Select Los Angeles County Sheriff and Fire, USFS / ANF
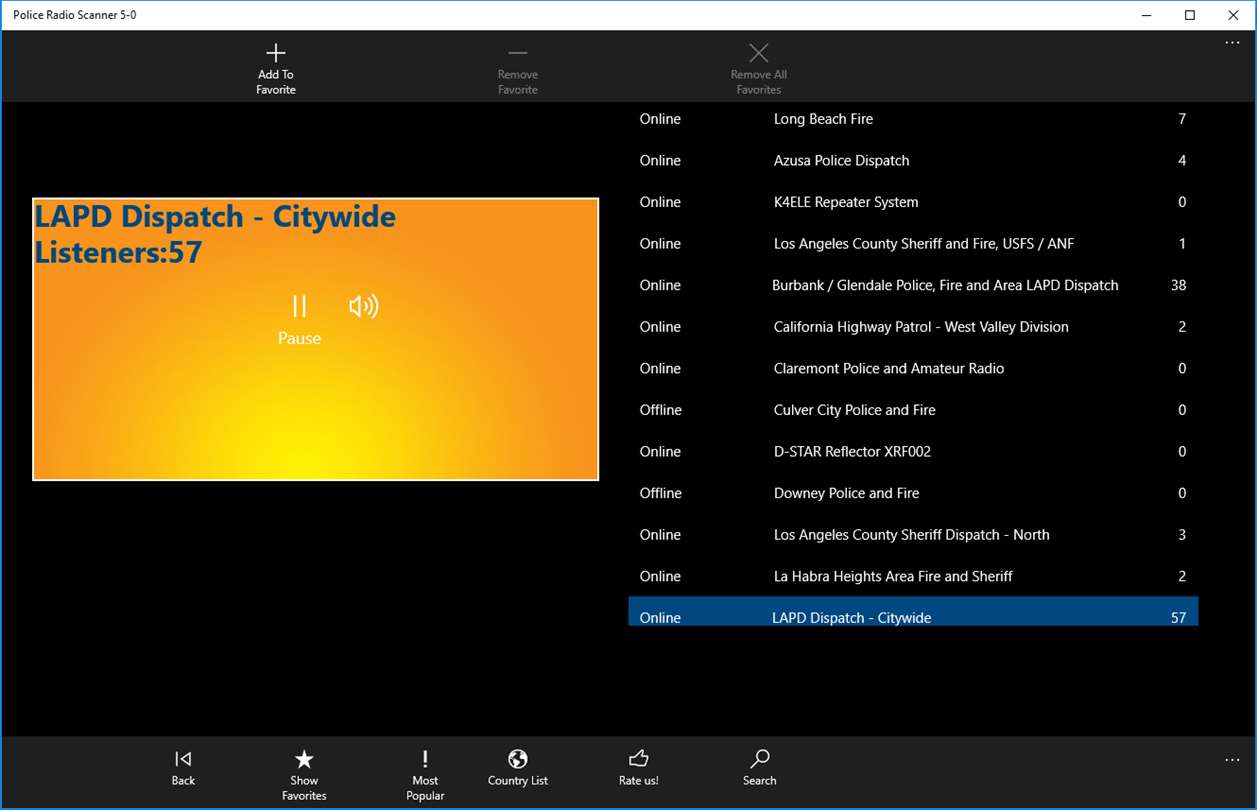 click(x=913, y=244)
